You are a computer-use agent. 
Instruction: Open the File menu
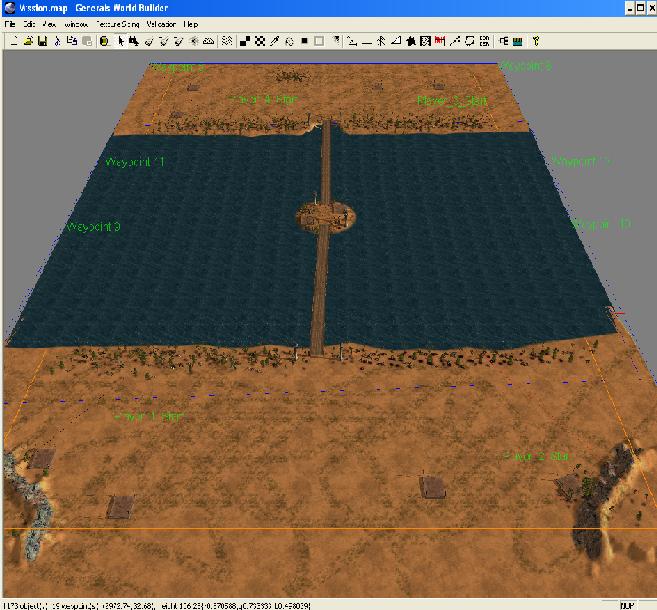click(x=10, y=23)
